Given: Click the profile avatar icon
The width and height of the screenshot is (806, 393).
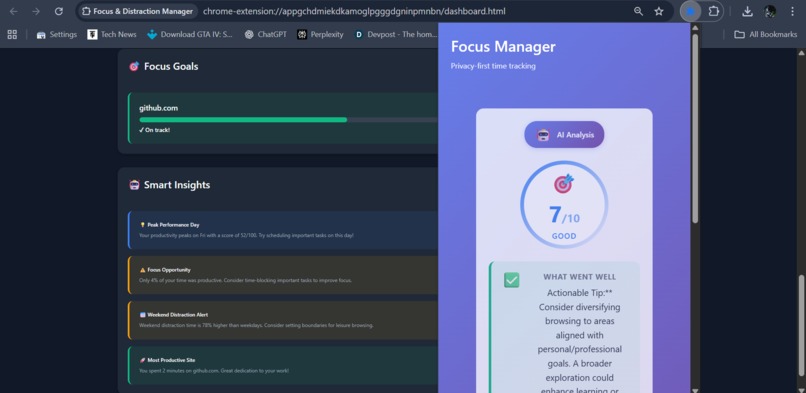Looking at the screenshot, I should [x=770, y=11].
